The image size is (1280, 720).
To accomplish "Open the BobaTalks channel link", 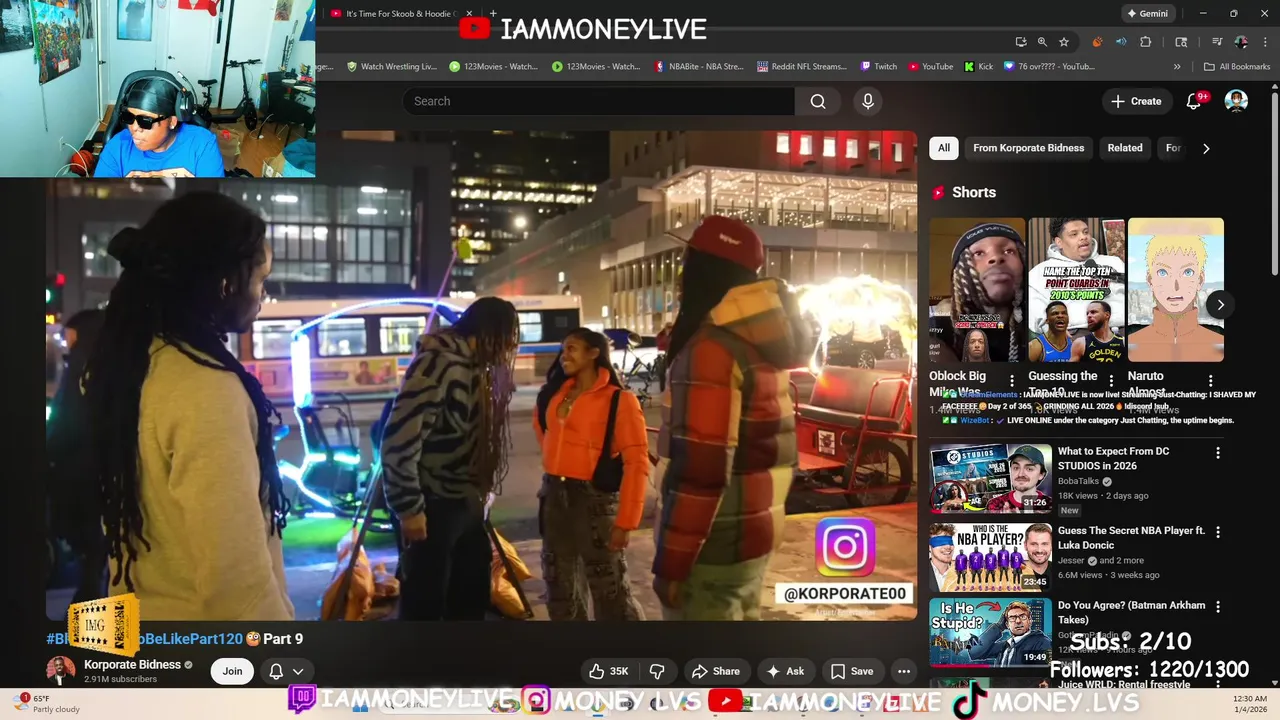I will tap(1078, 481).
